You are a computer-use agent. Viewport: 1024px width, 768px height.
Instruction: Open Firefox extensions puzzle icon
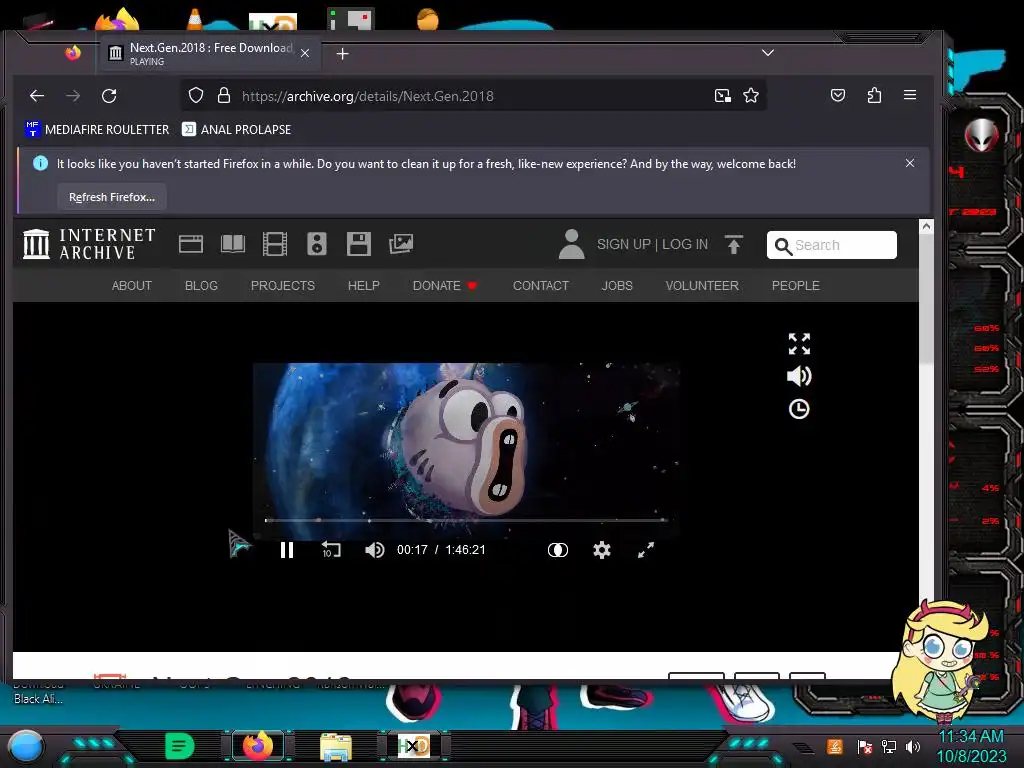[874, 96]
